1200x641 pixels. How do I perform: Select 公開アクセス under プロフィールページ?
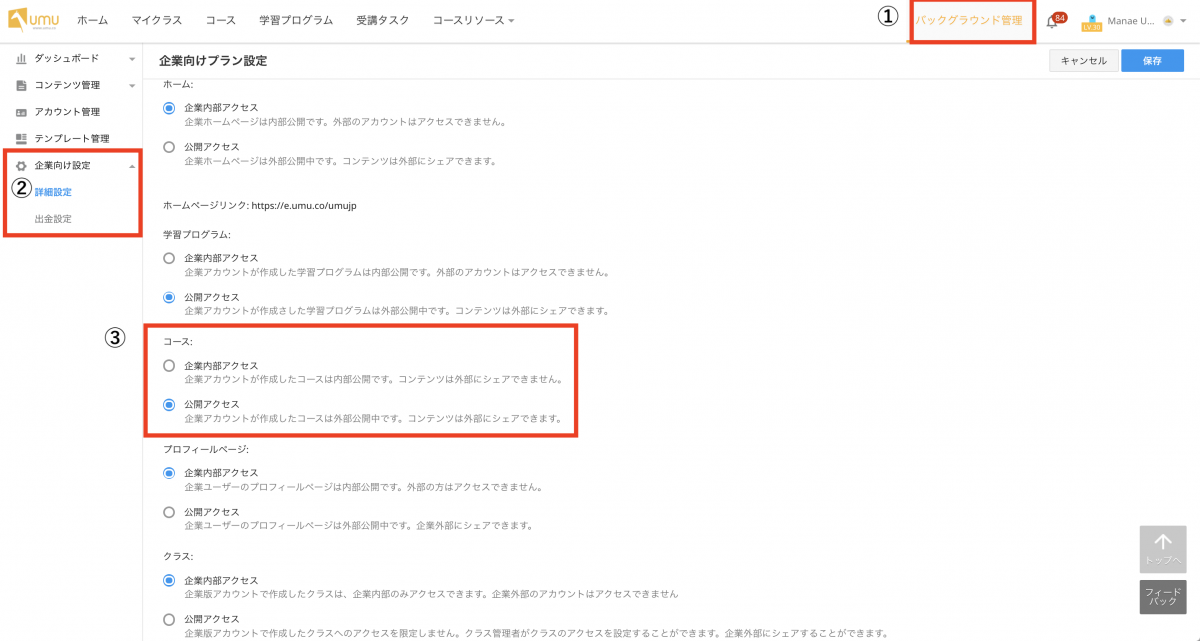[169, 512]
